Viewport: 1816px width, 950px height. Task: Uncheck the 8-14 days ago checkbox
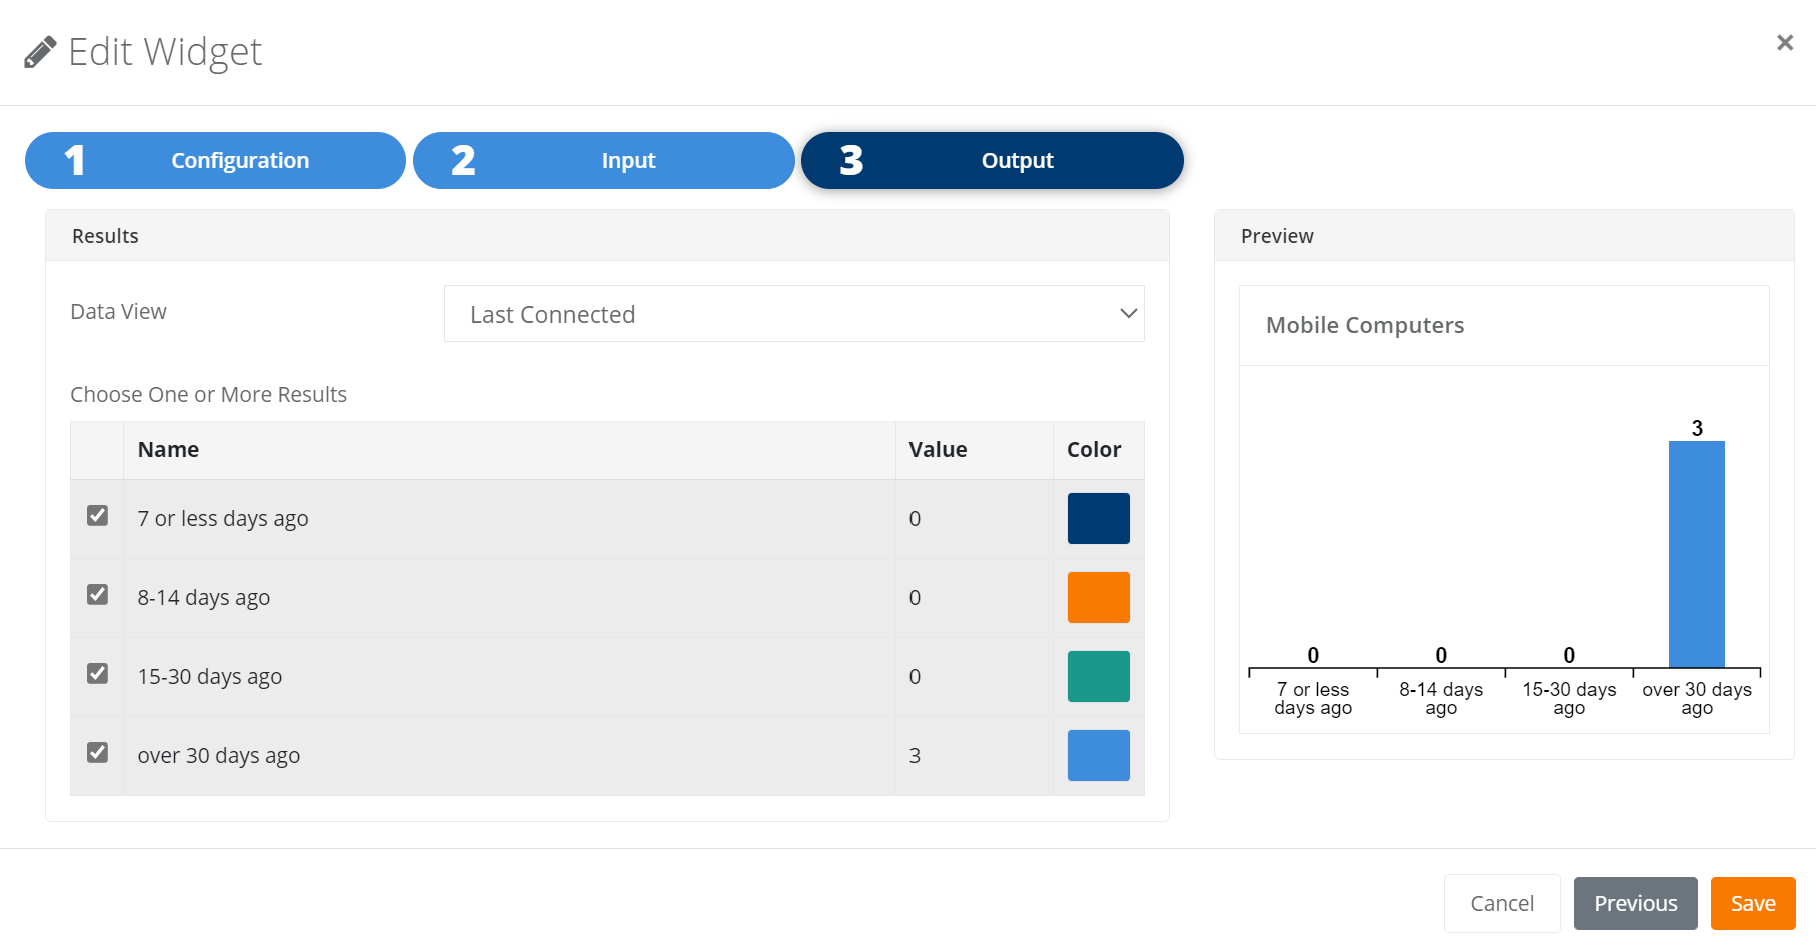click(97, 594)
